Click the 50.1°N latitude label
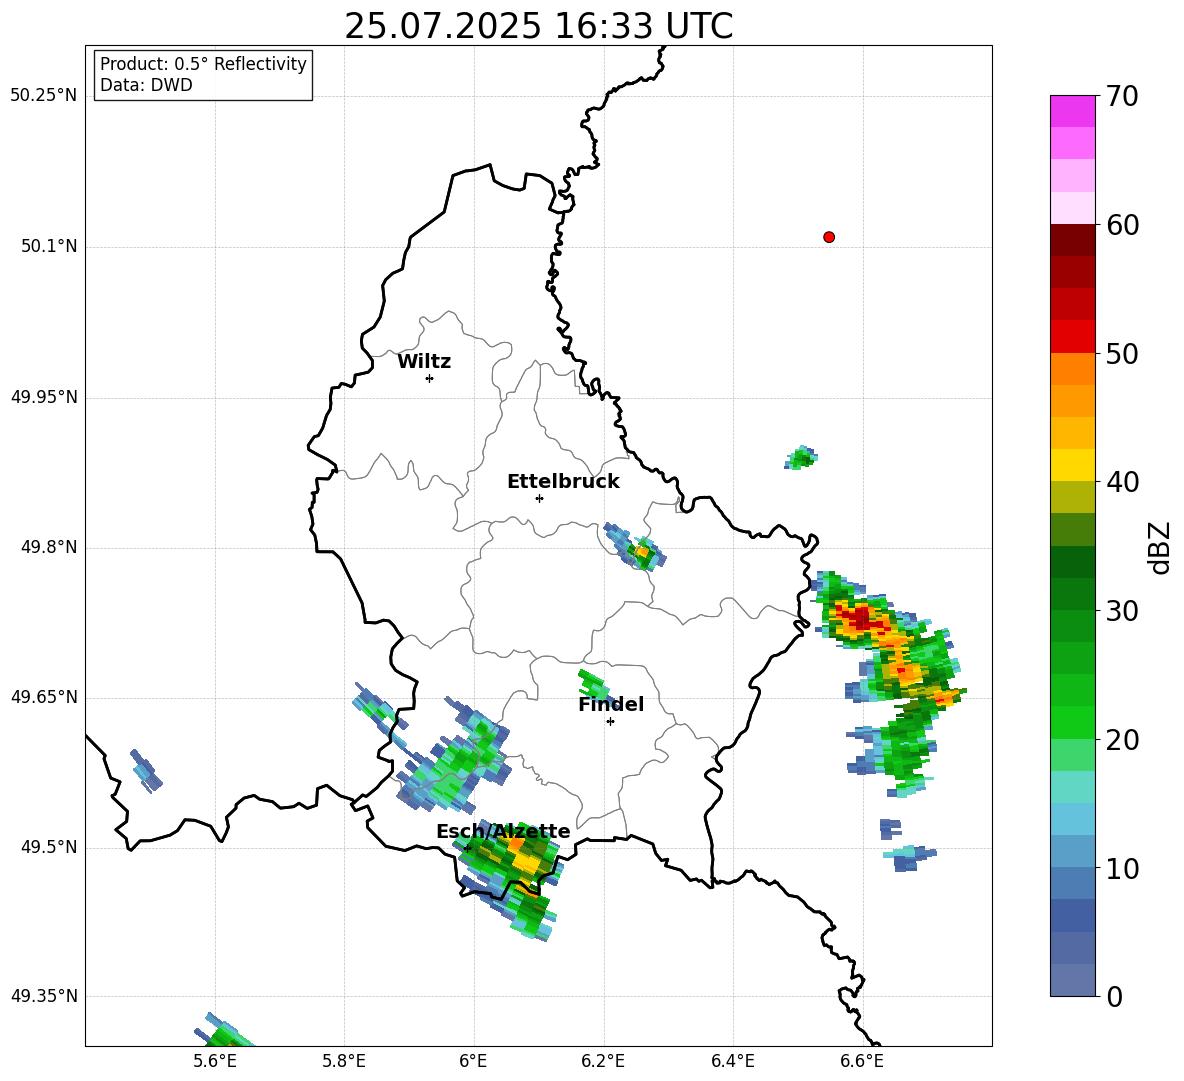The height and width of the screenshot is (1081, 1184). tap(48, 247)
